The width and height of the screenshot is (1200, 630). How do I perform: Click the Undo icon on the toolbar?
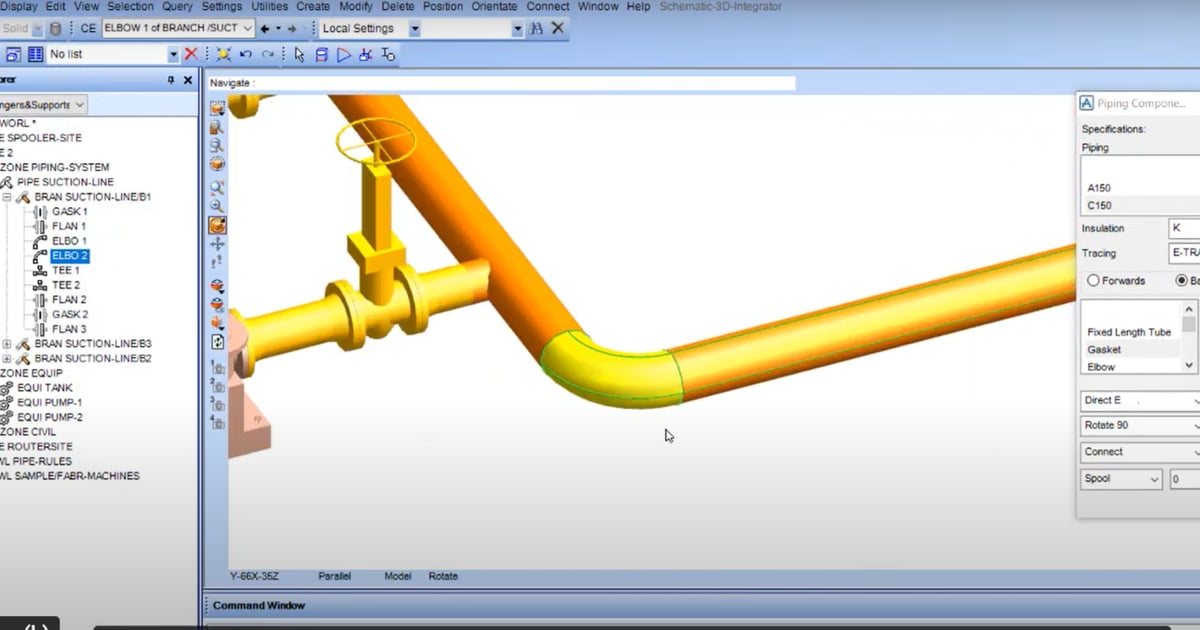point(245,53)
